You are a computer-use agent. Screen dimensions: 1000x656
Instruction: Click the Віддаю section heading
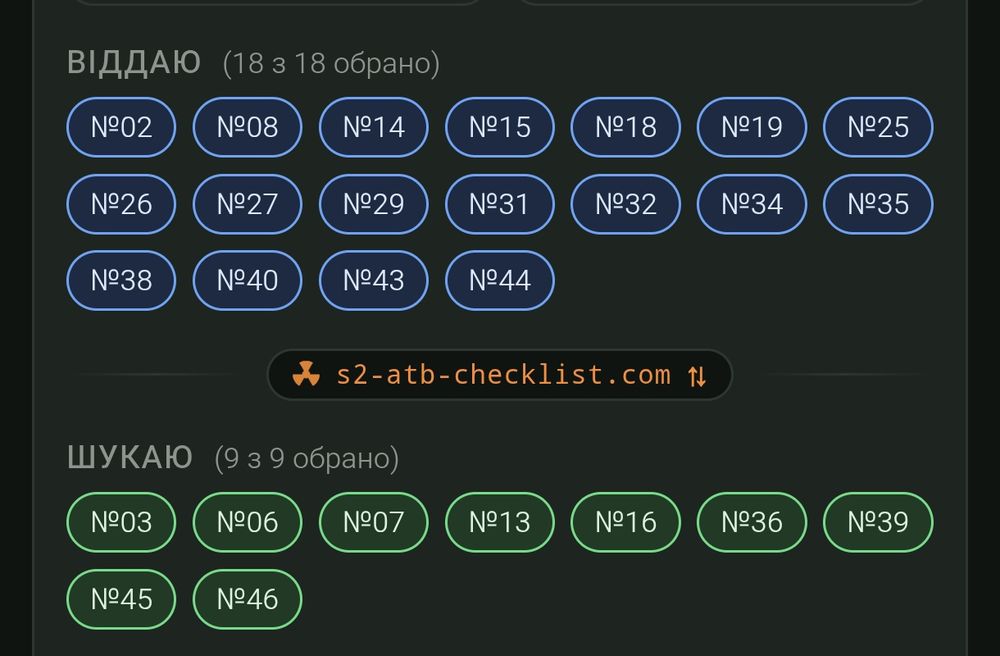(x=134, y=62)
